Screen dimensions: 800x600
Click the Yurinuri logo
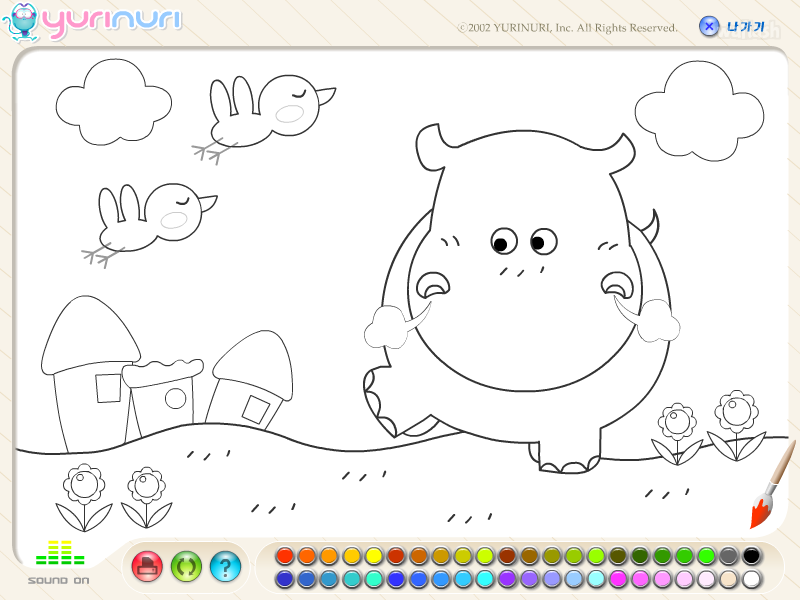pos(92,21)
